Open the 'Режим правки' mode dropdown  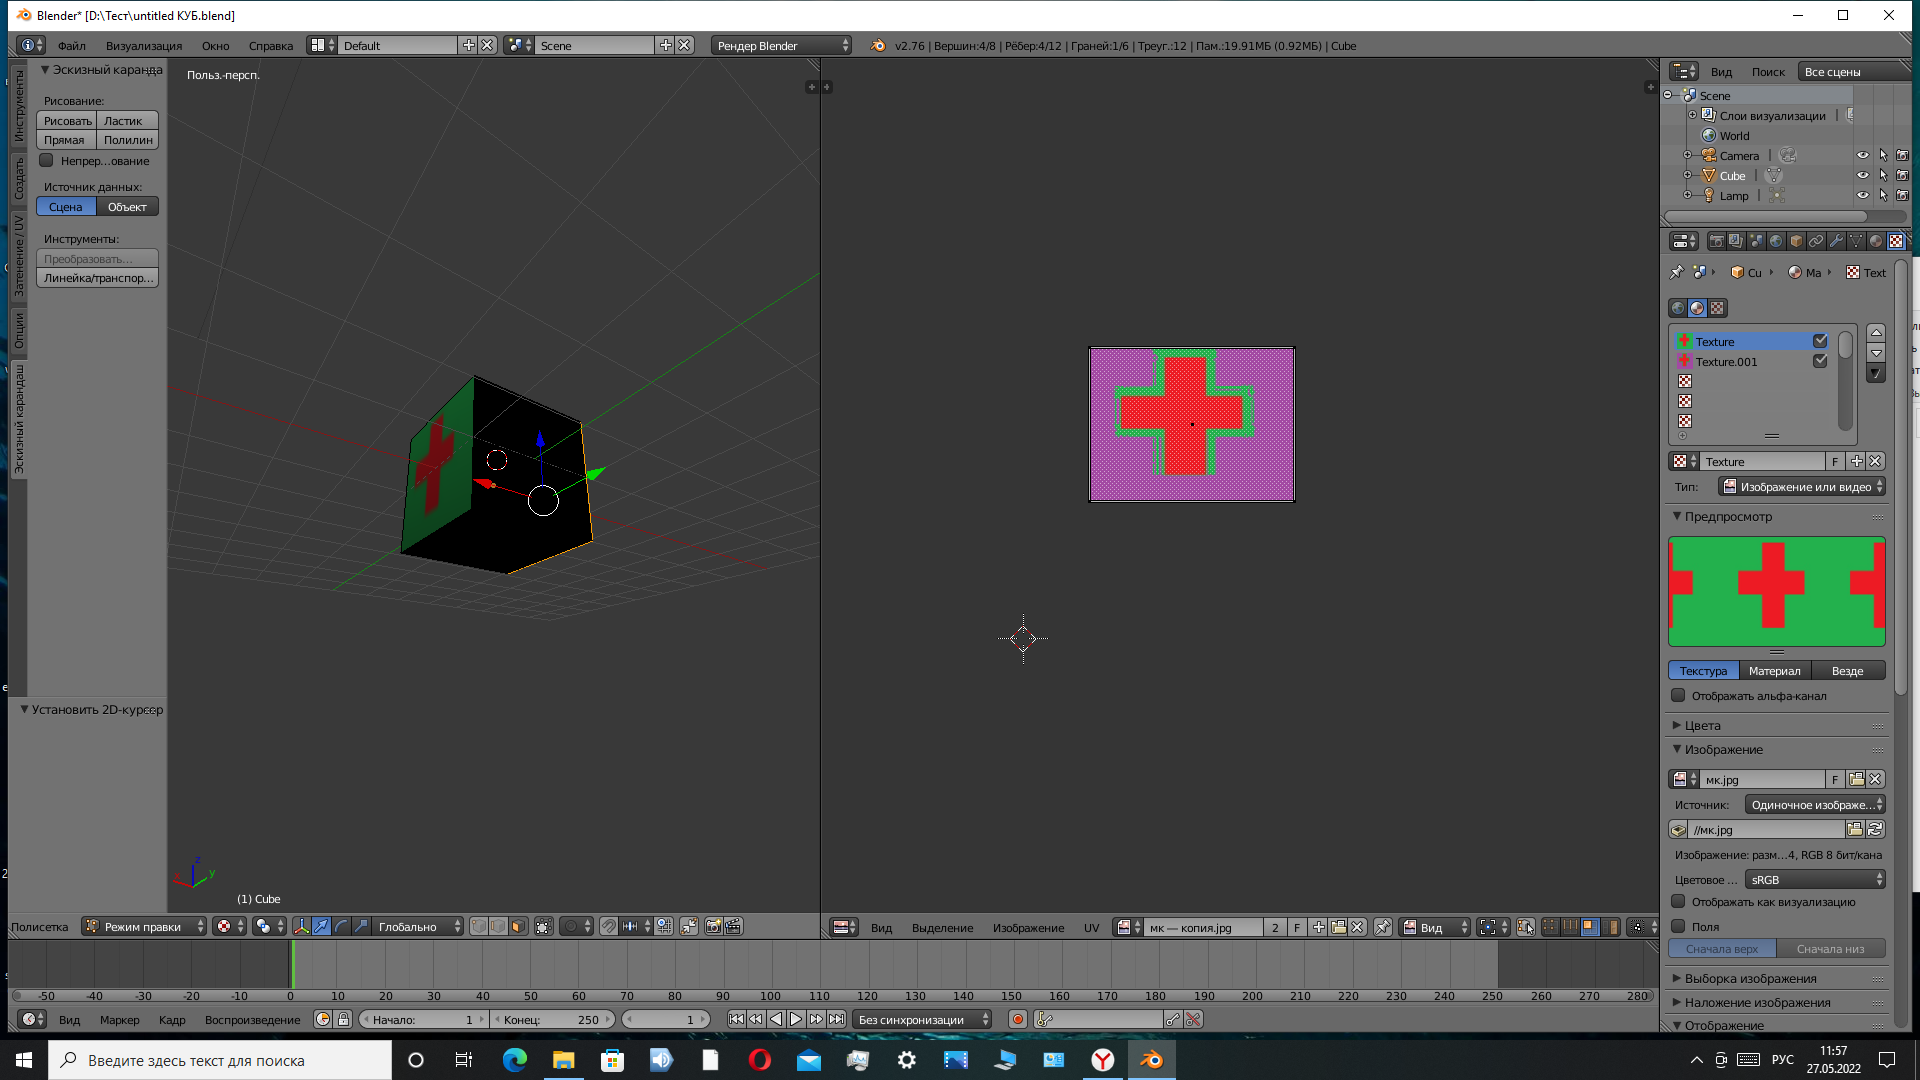143,926
